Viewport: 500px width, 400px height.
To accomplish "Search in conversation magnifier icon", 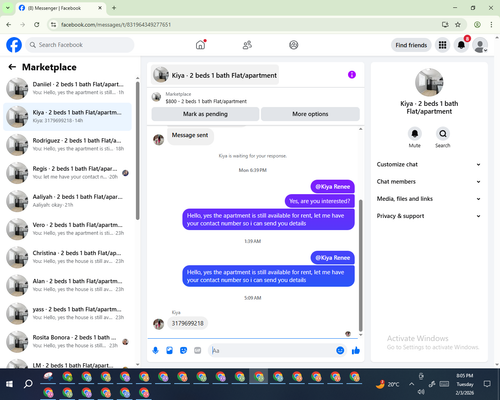I will 443,134.
